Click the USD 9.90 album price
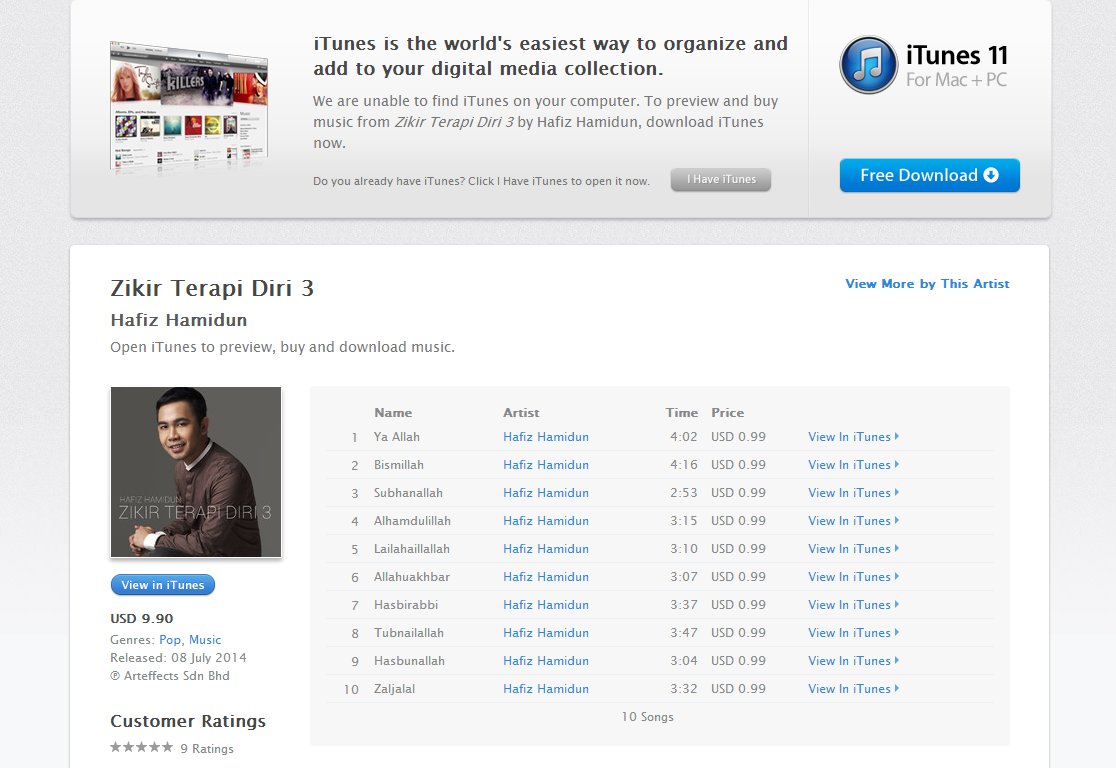Screen dimensions: 1116x768 pos(142,618)
